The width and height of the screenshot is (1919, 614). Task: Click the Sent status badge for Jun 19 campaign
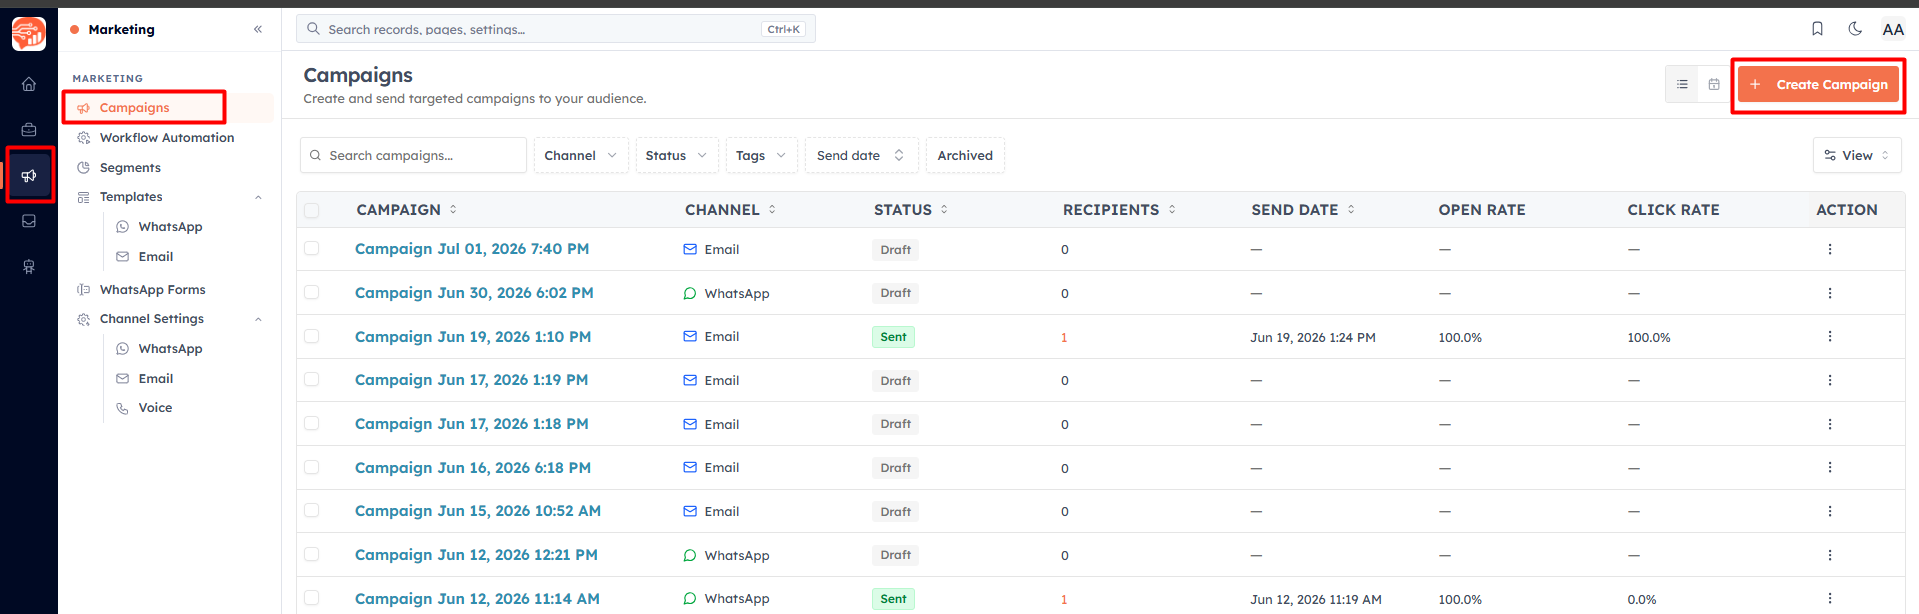[x=893, y=337]
